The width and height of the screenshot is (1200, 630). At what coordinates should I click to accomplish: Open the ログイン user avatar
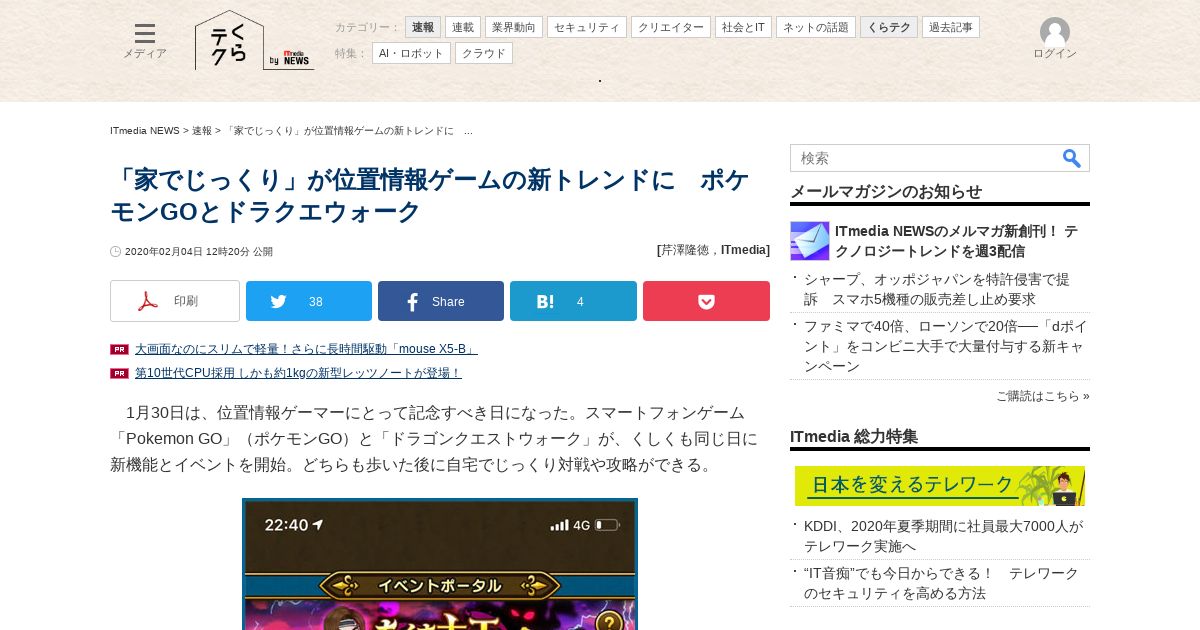[x=1054, y=39]
